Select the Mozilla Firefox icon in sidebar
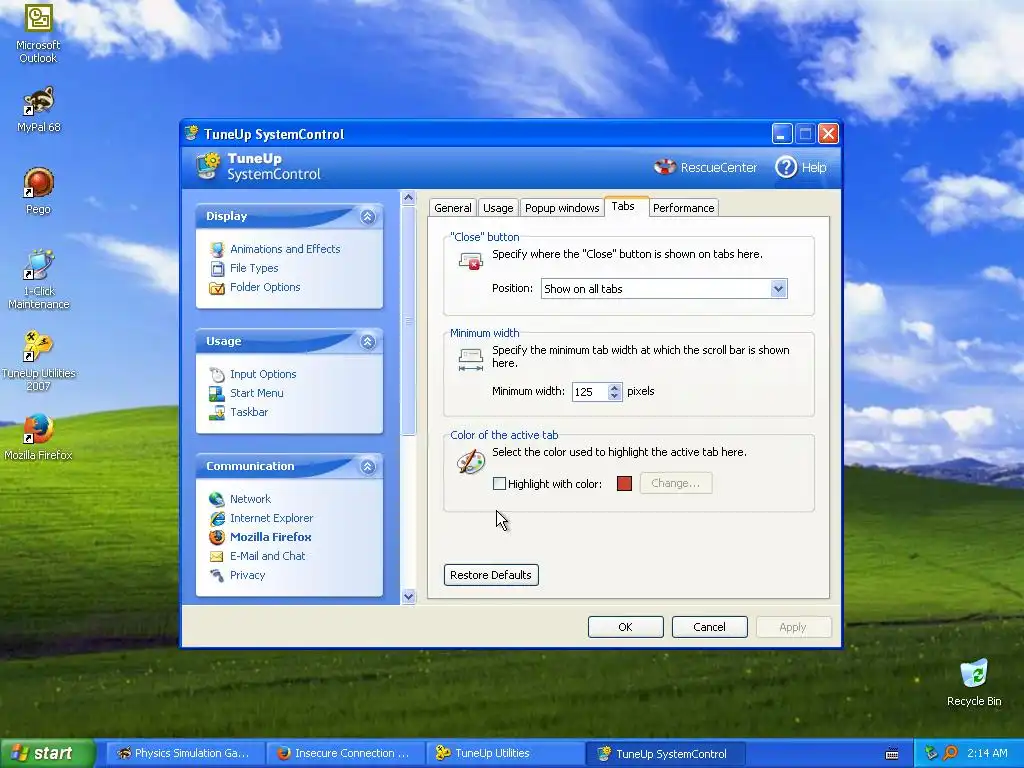 (217, 537)
